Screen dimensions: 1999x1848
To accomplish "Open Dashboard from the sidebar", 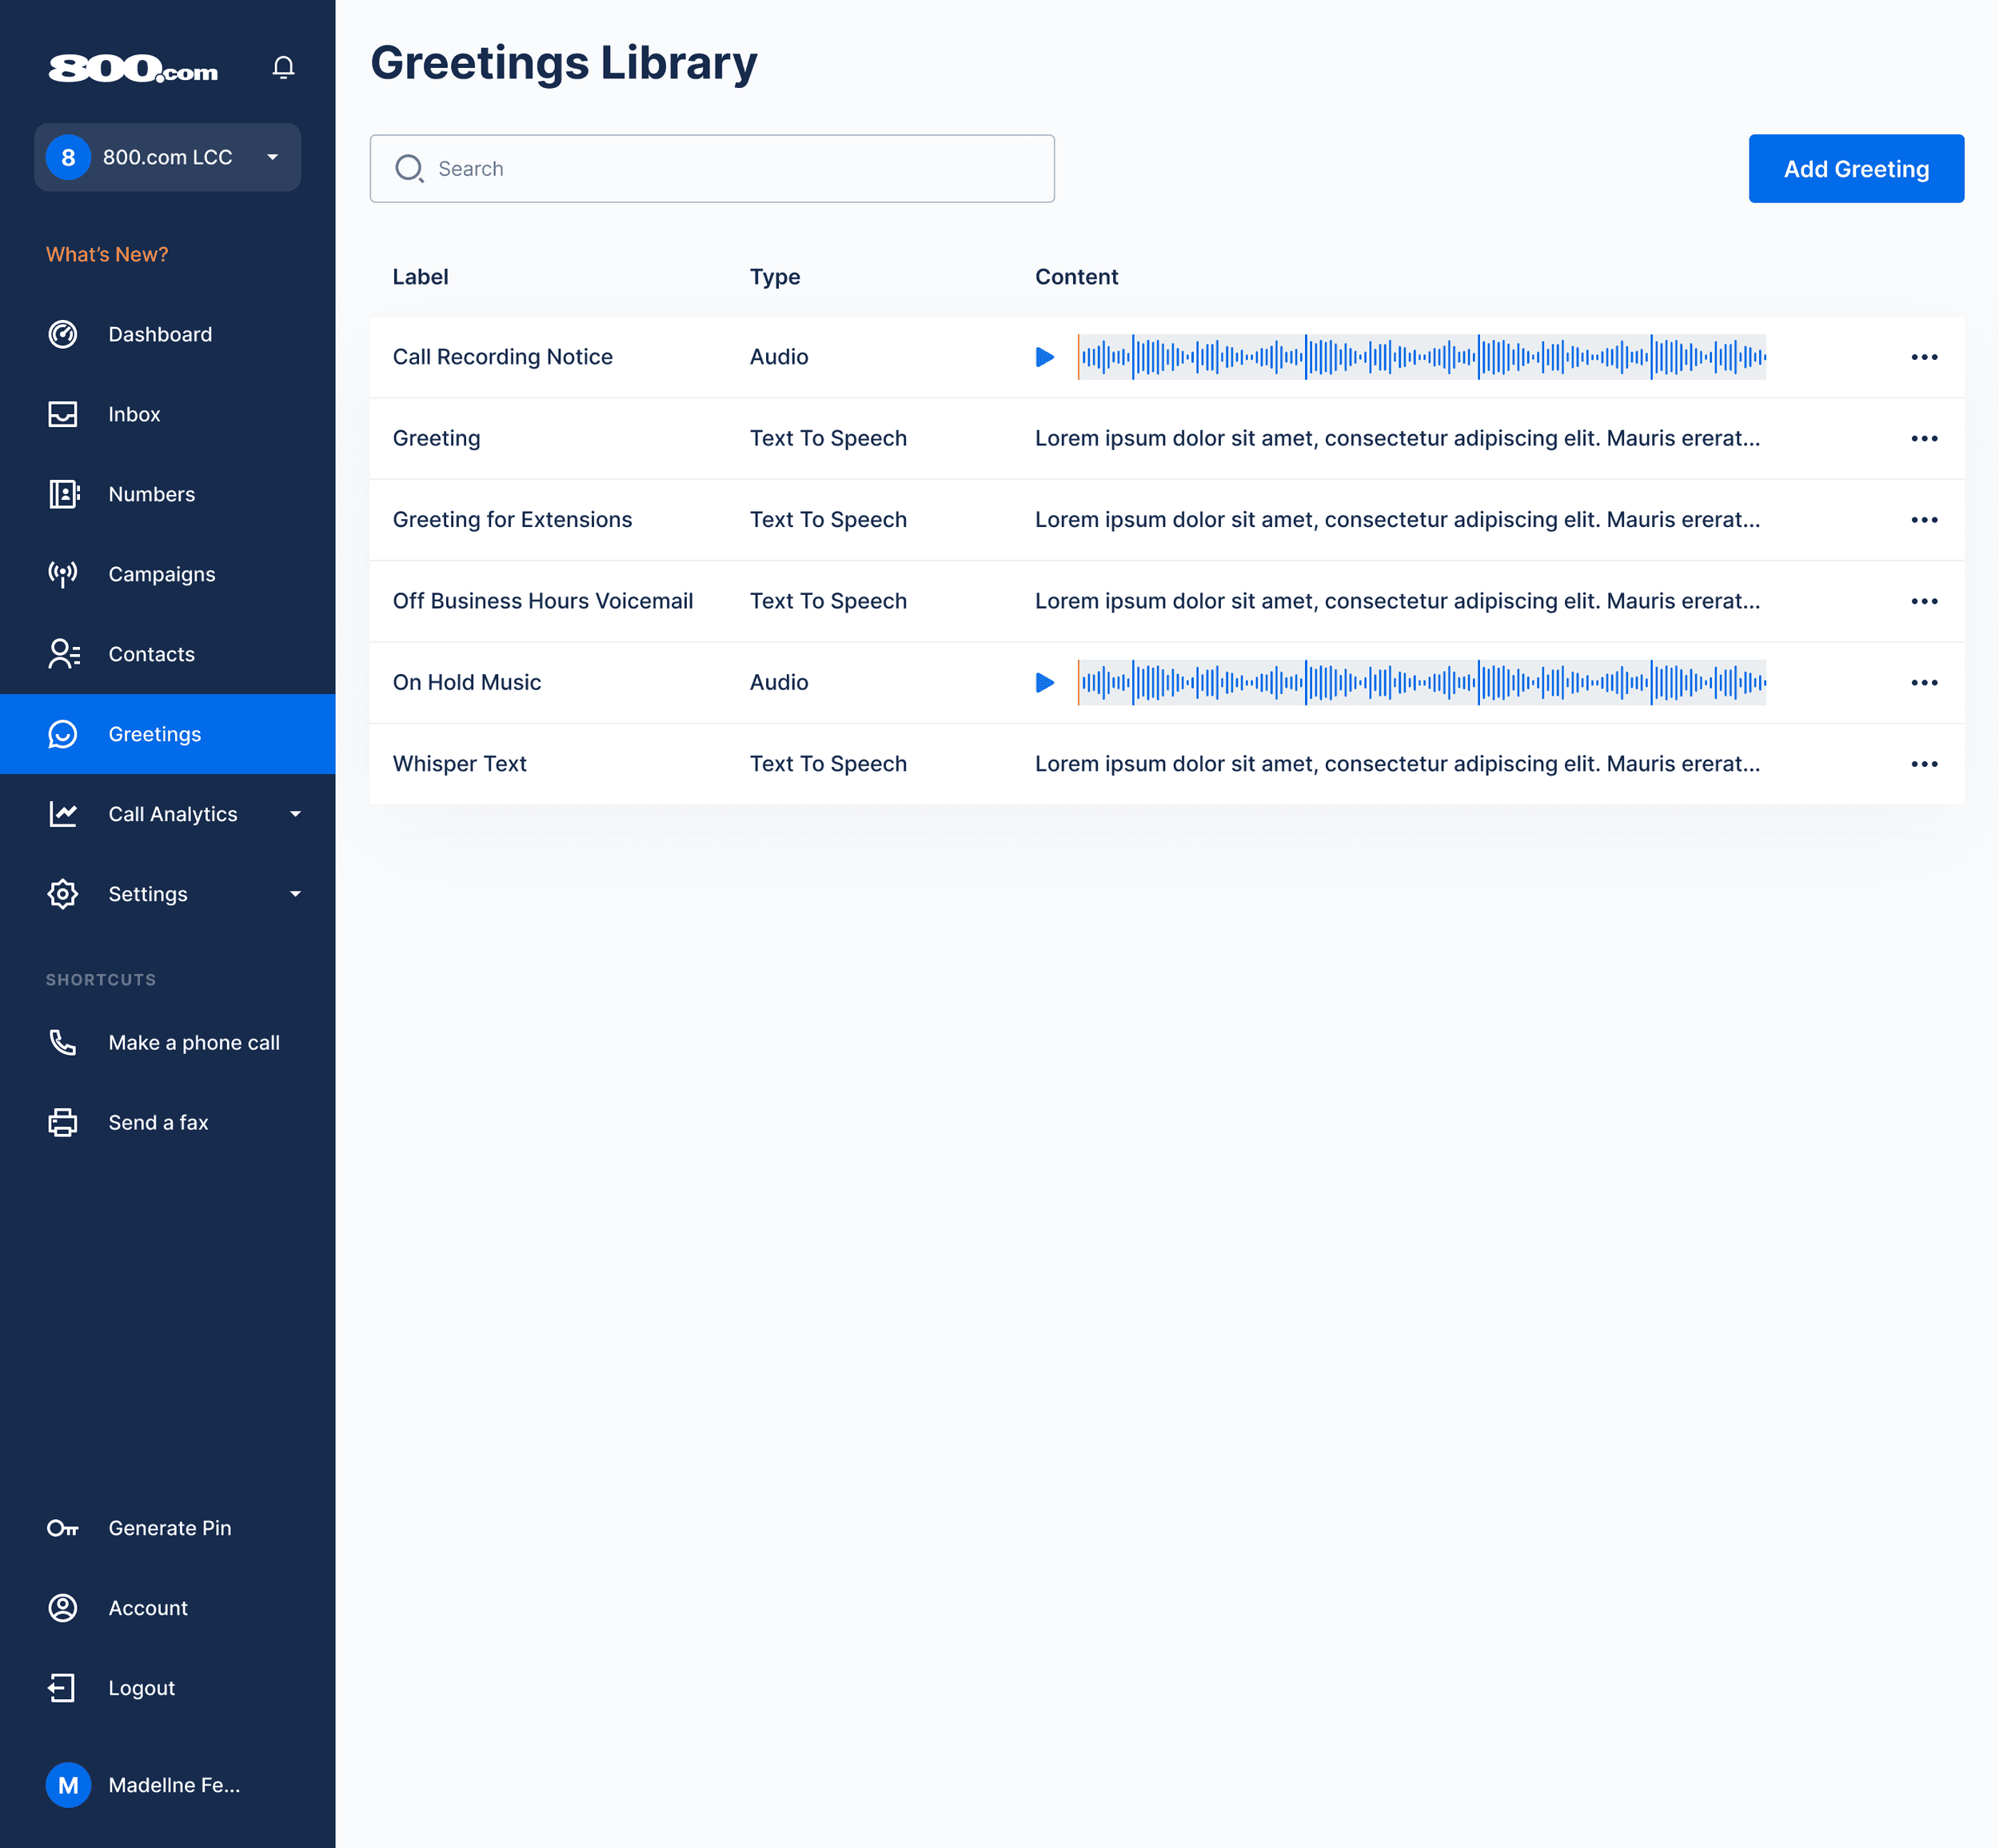I will coord(159,334).
